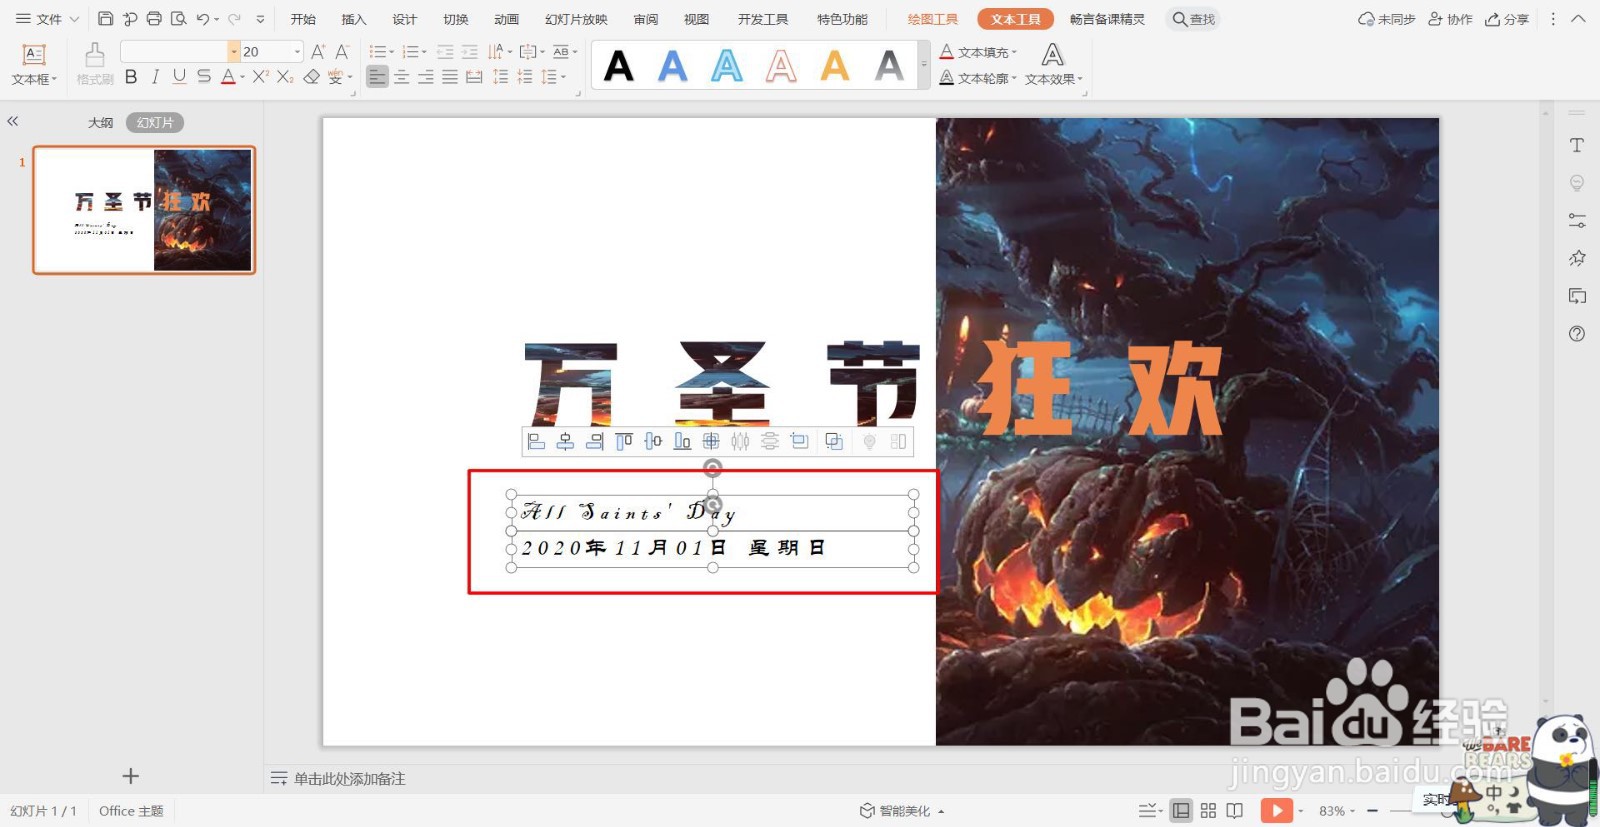This screenshot has height=827, width=1600.
Task: Align right in floating object toolbar
Action: point(594,441)
